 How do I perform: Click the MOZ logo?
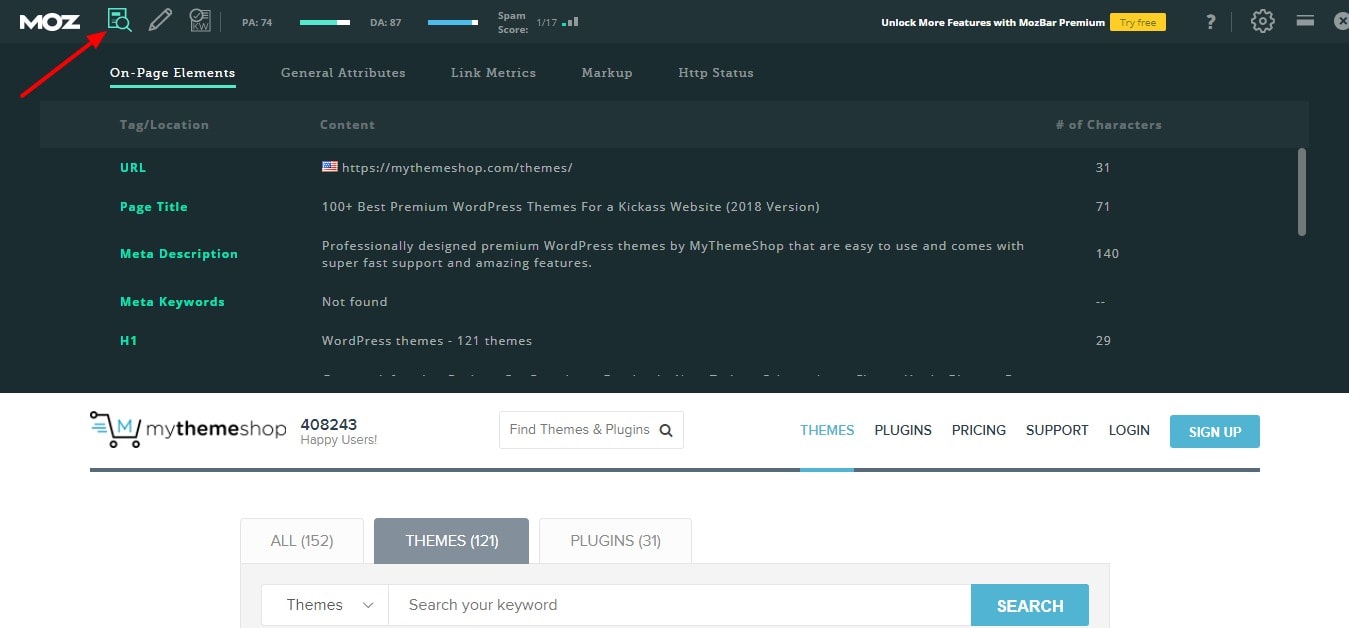coord(50,21)
